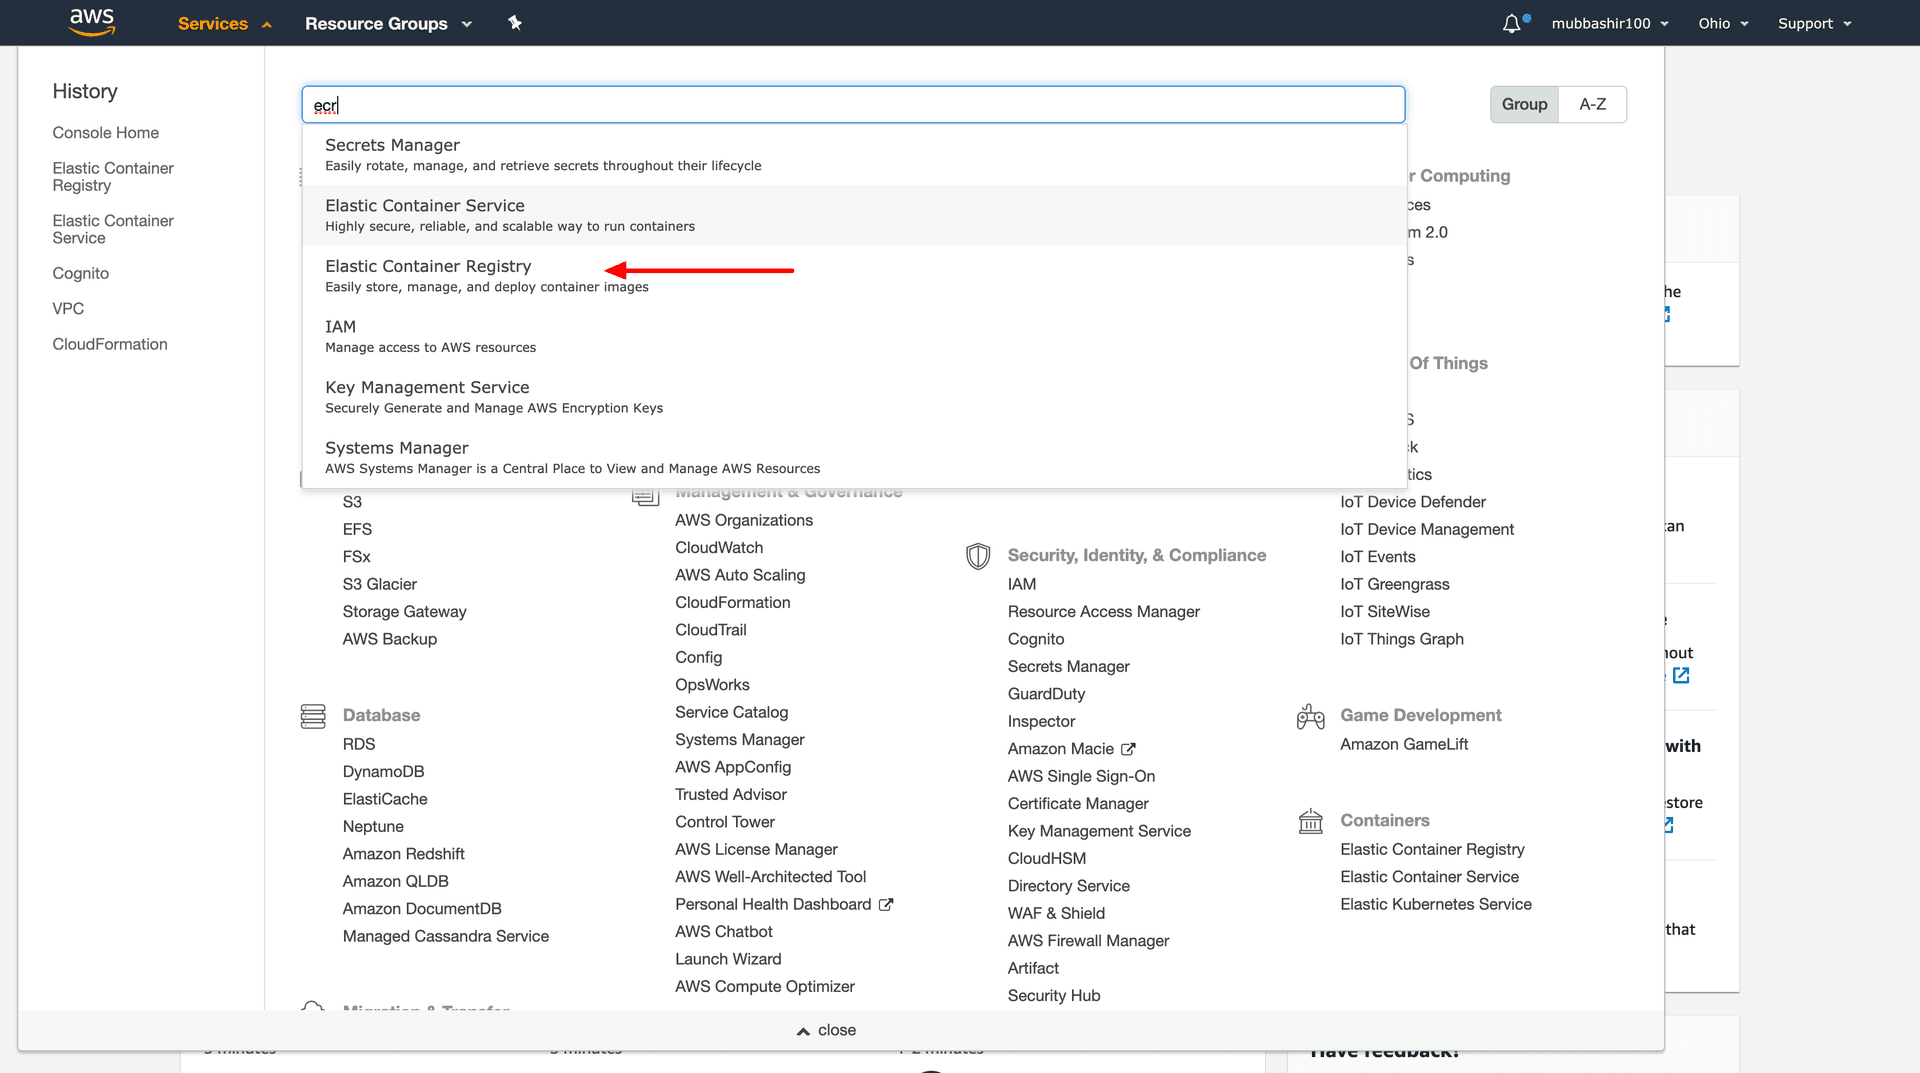Click the Containers category icon
Image resolution: width=1920 pixels, height=1073 pixels.
[x=1310, y=821]
